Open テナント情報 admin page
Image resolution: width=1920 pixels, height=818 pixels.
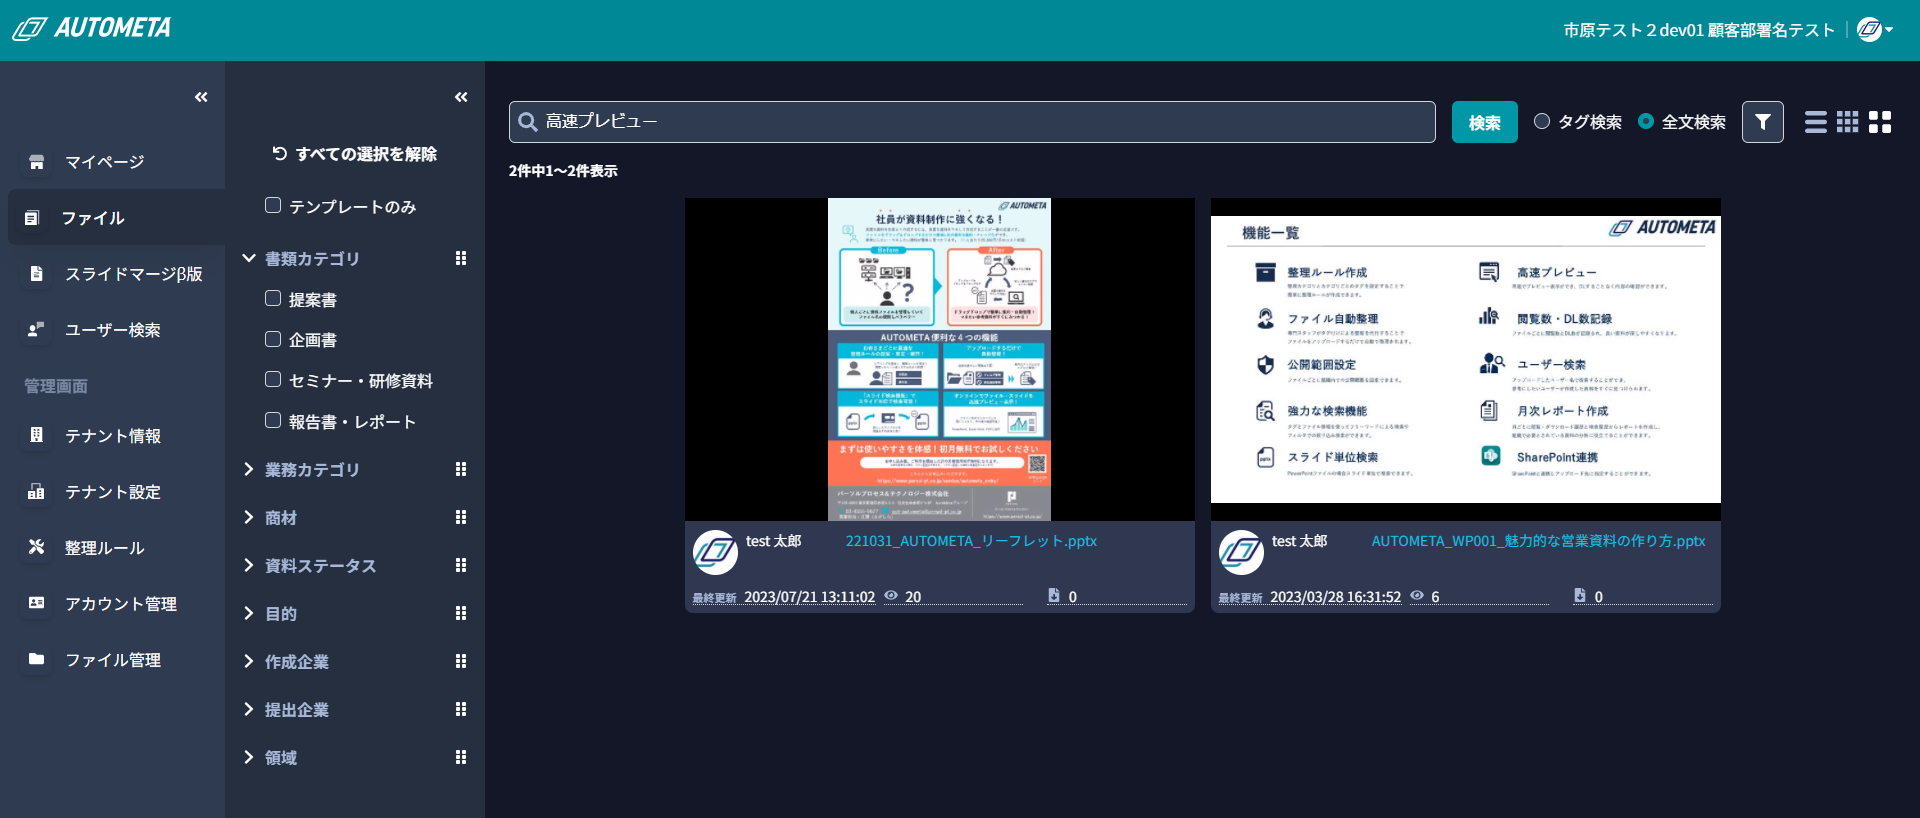[112, 436]
